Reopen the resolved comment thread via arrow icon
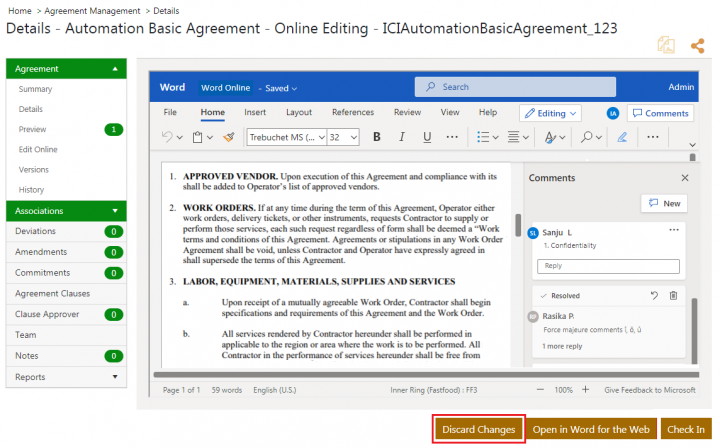 point(654,296)
